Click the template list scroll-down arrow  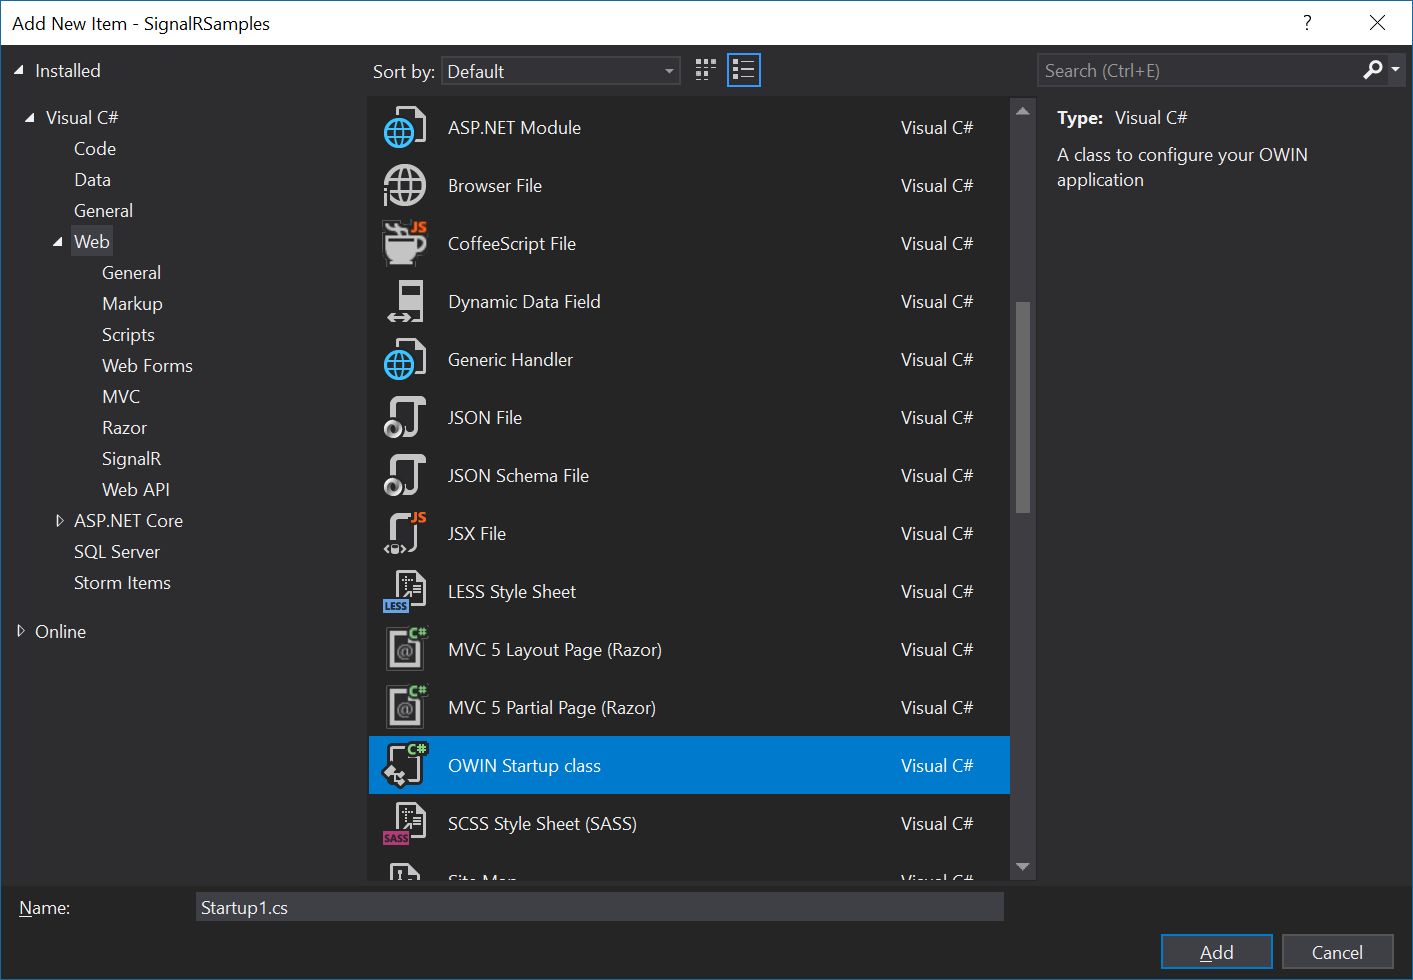(1022, 867)
